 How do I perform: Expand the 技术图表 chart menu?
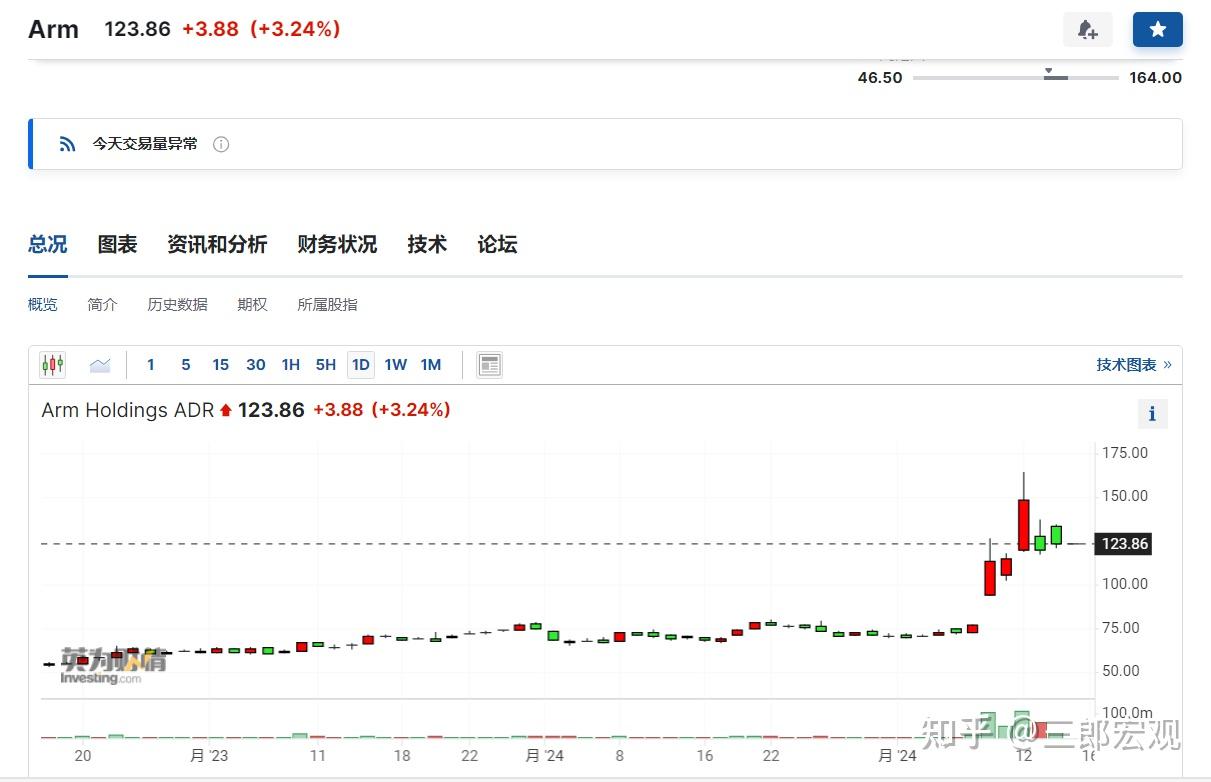(1133, 364)
